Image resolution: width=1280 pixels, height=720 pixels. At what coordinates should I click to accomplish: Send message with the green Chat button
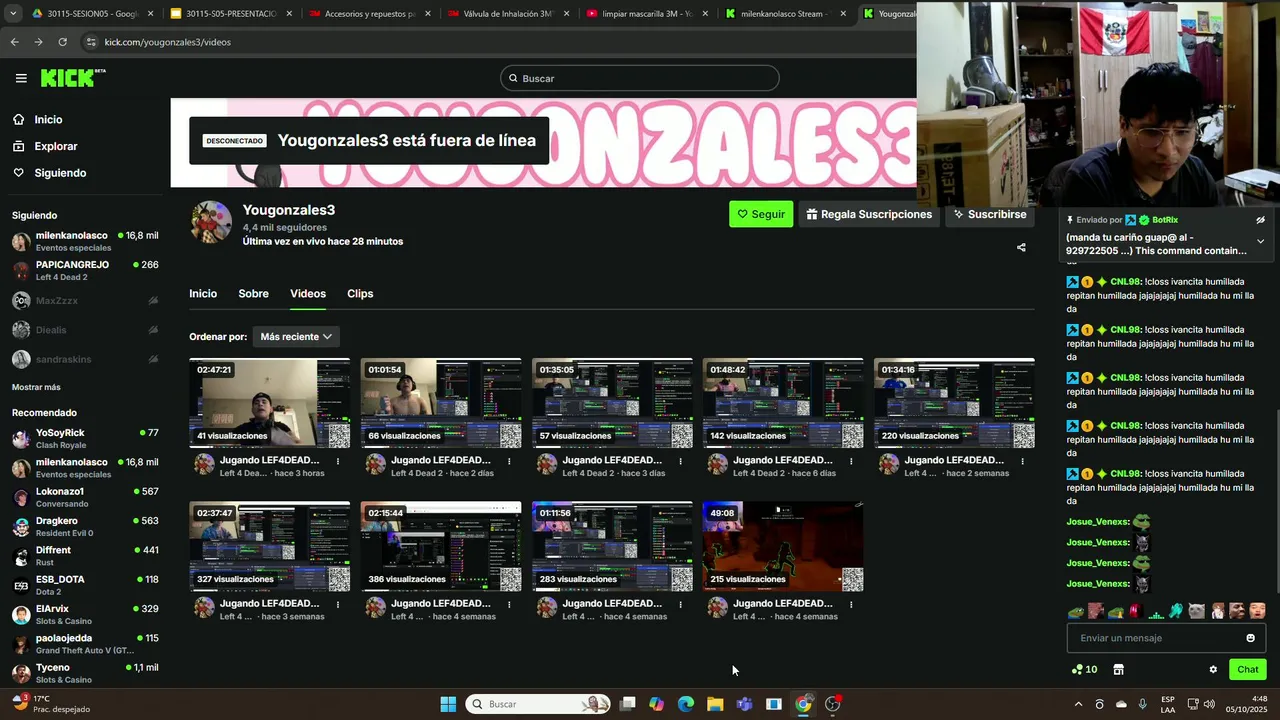[x=1248, y=670]
